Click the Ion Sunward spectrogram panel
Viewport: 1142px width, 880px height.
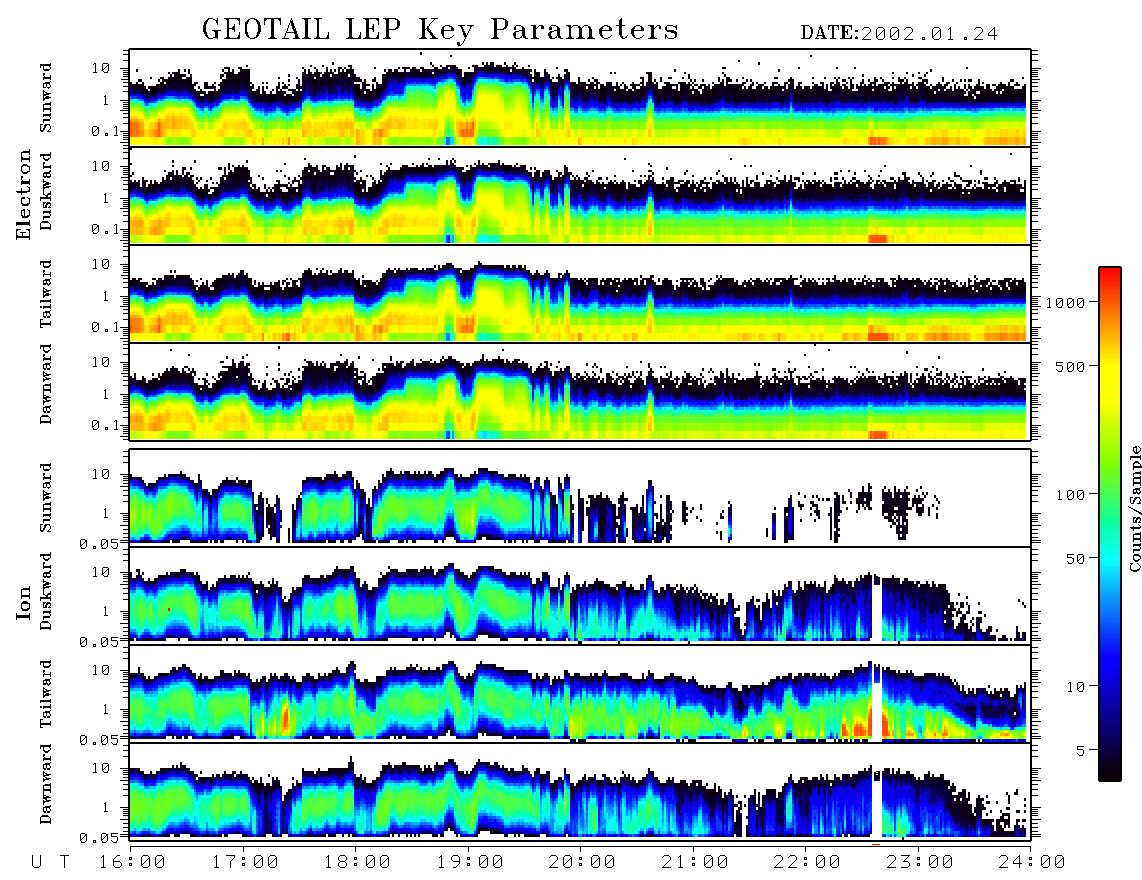580,498
